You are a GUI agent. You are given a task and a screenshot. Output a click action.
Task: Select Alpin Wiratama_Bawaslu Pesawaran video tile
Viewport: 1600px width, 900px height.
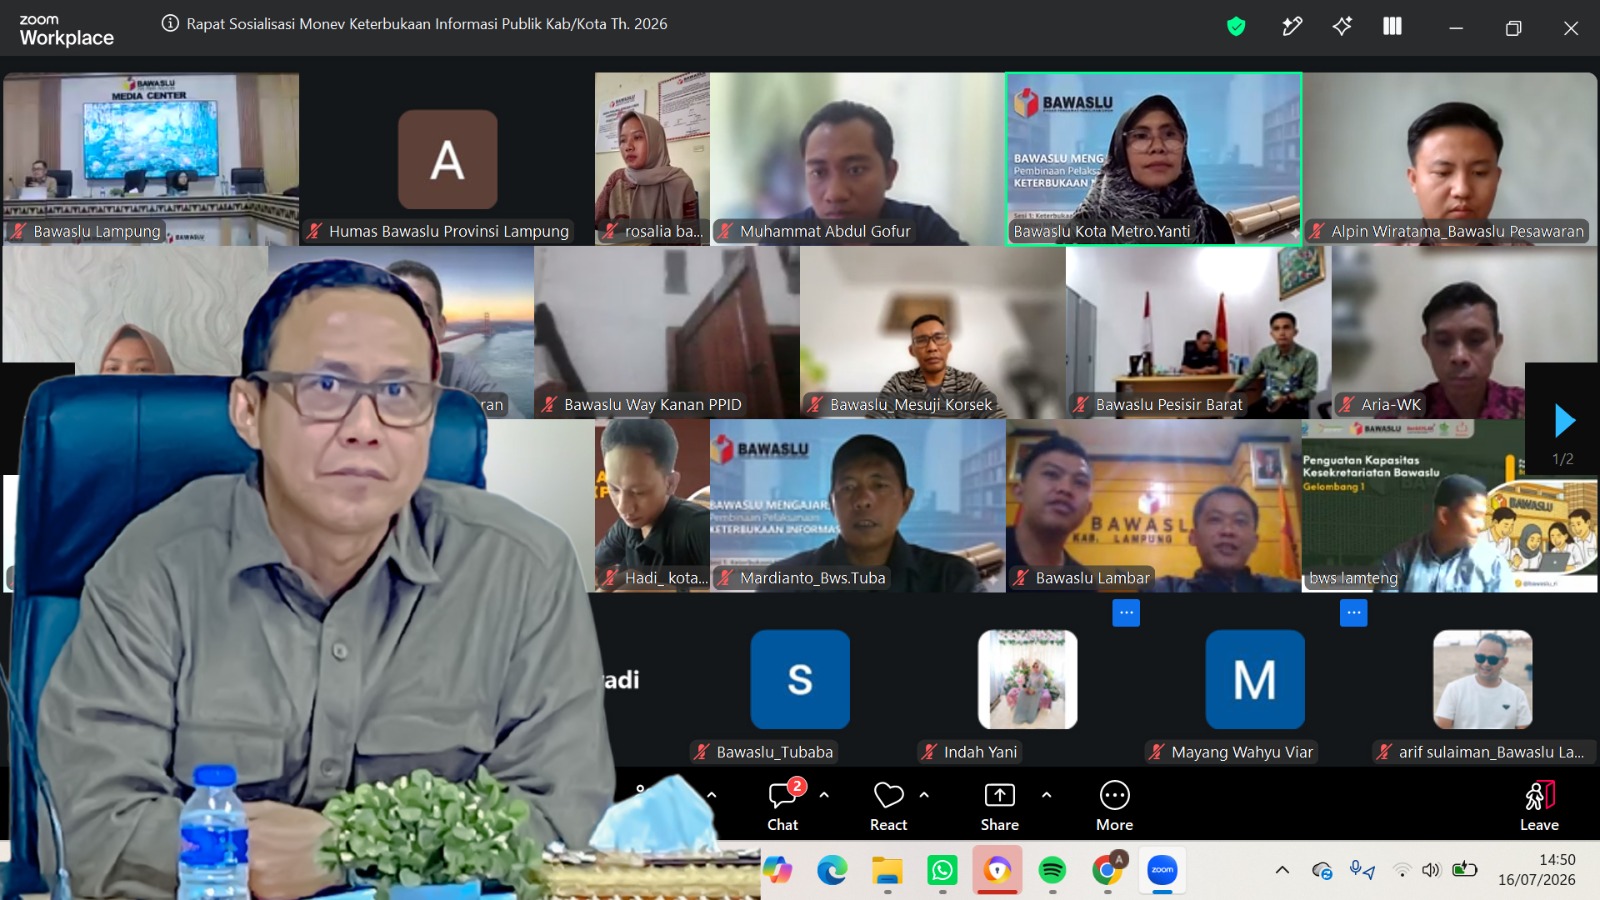pyautogui.click(x=1450, y=159)
